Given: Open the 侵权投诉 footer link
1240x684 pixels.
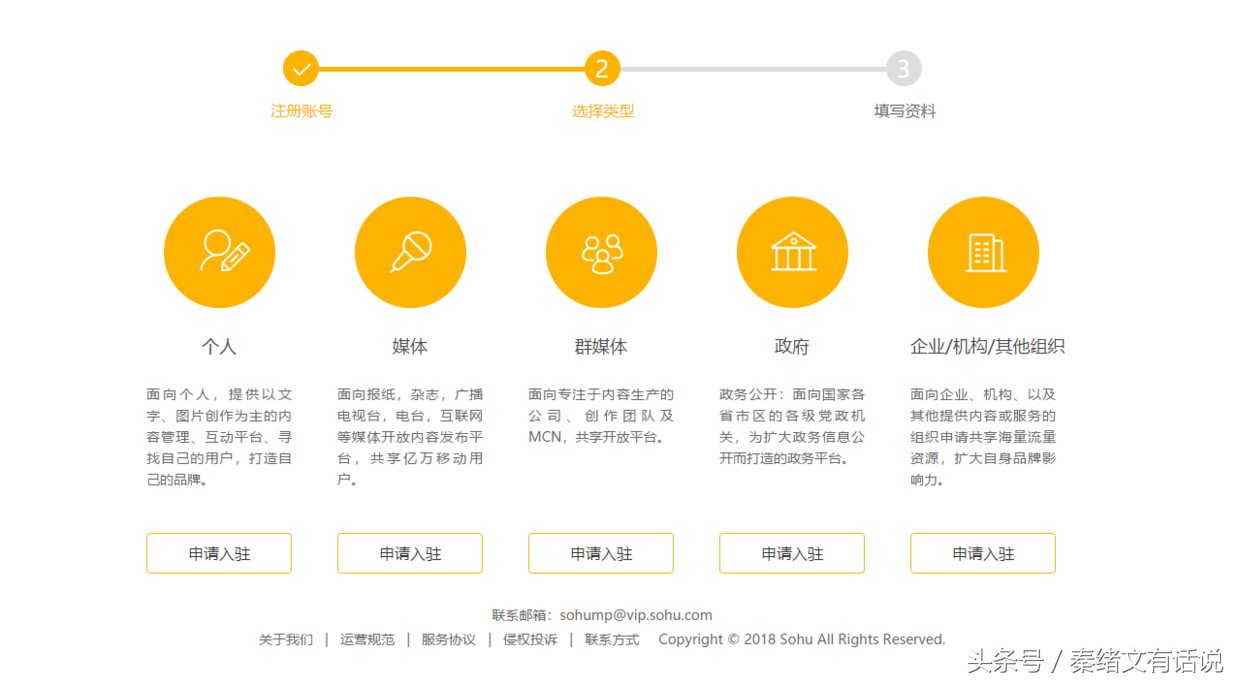Looking at the screenshot, I should pyautogui.click(x=530, y=640).
